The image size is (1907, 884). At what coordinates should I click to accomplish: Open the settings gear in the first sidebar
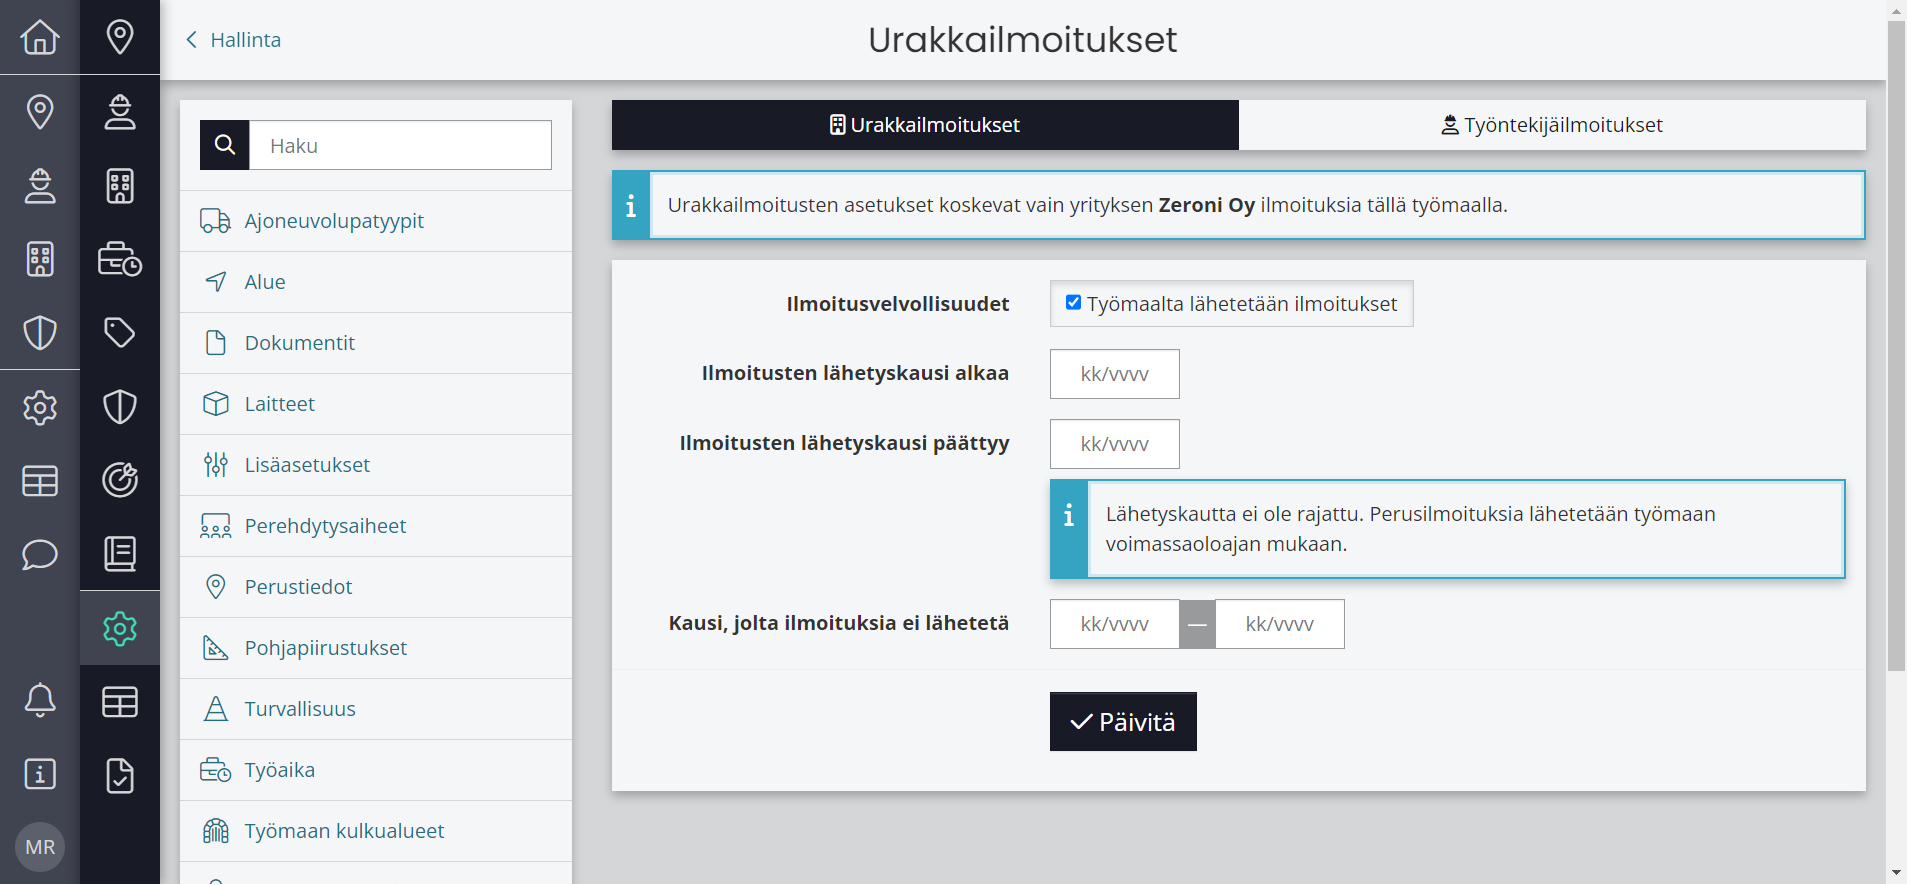(x=40, y=407)
